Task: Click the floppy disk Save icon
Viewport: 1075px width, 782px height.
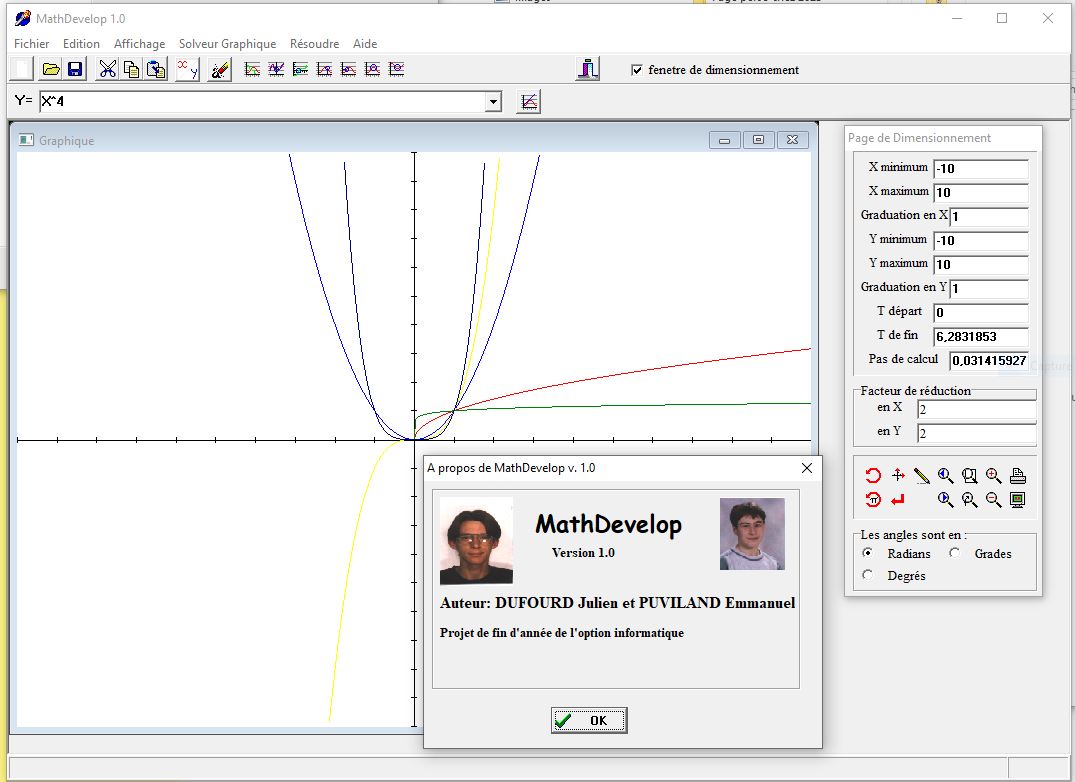Action: 75,69
